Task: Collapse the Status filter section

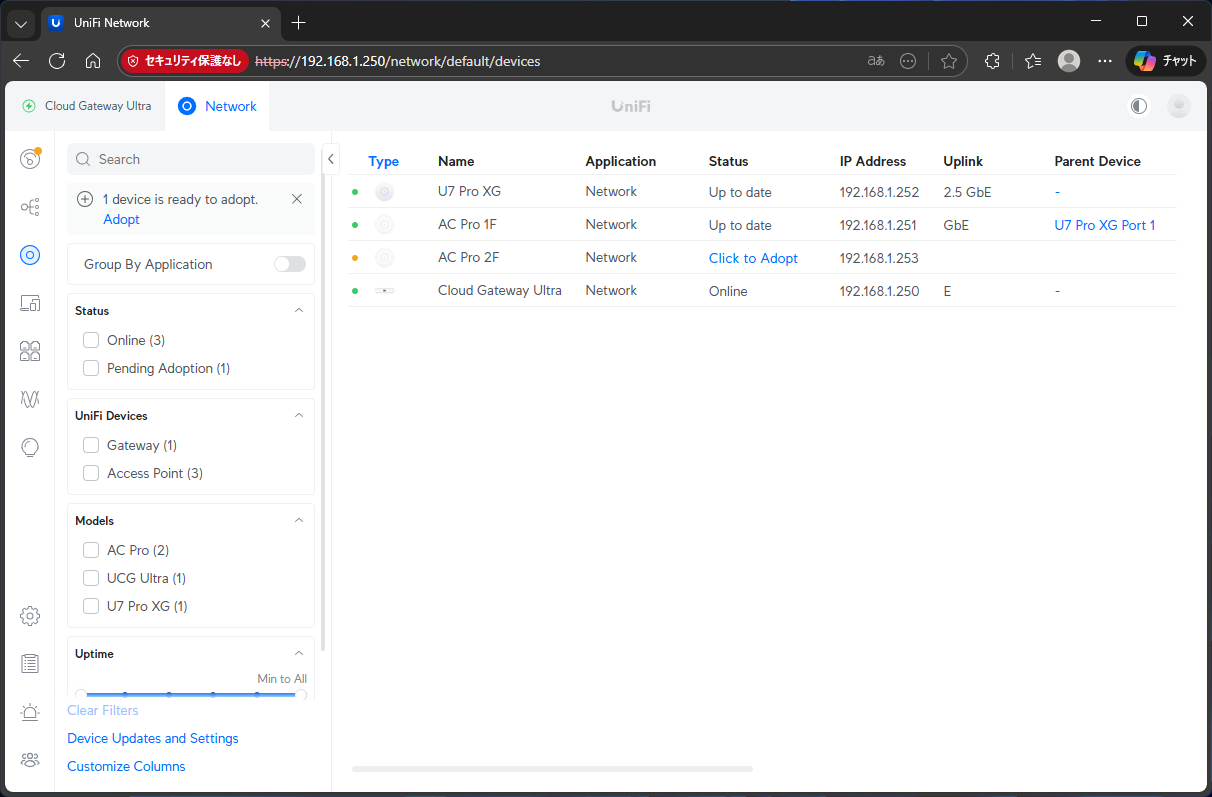Action: click(x=298, y=311)
